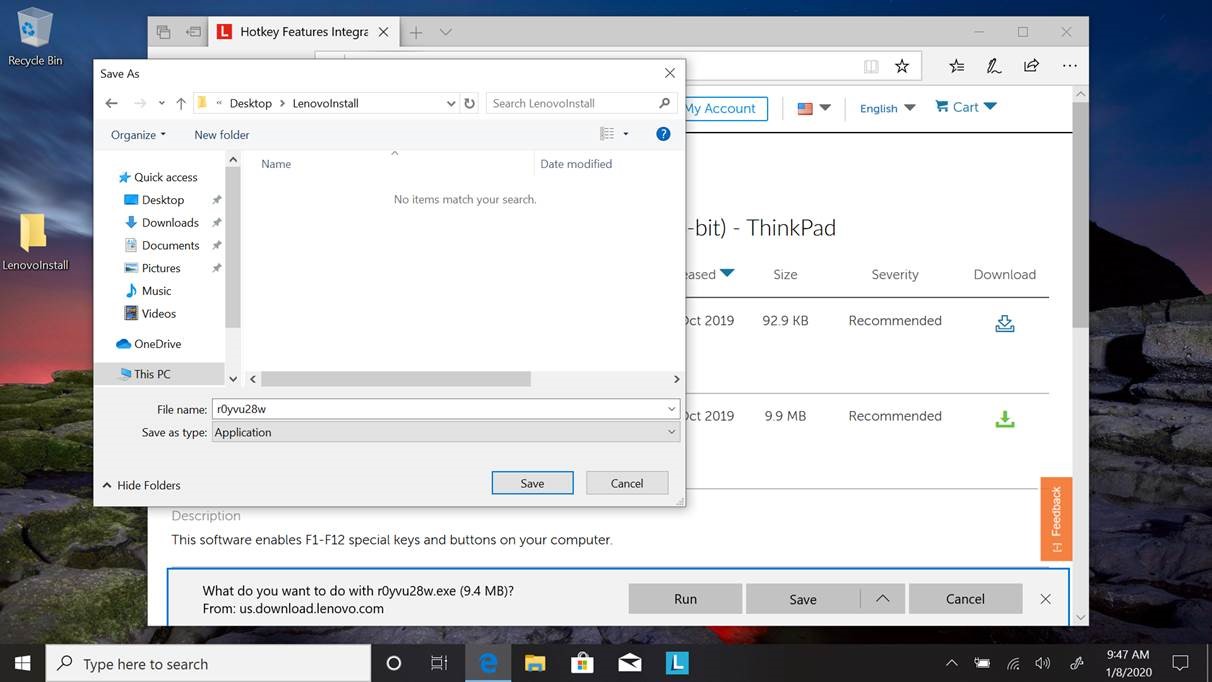This screenshot has width=1212, height=682.
Task: Open File Explorer from taskbar
Action: coord(535,663)
